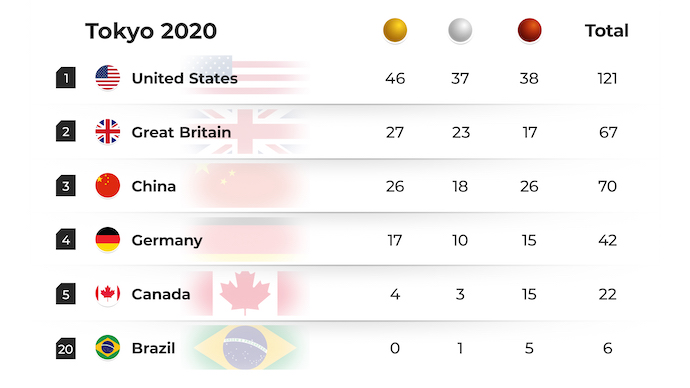Open the United States country name
This screenshot has width=690, height=388.
pos(184,78)
